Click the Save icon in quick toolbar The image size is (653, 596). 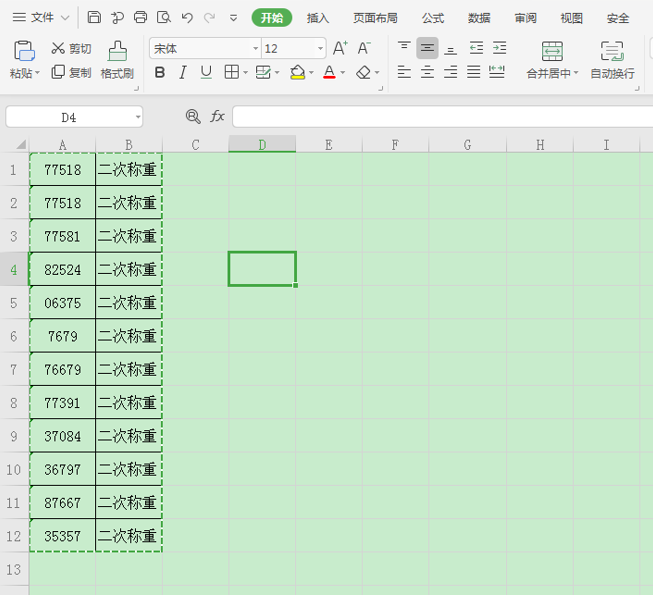pyautogui.click(x=94, y=17)
